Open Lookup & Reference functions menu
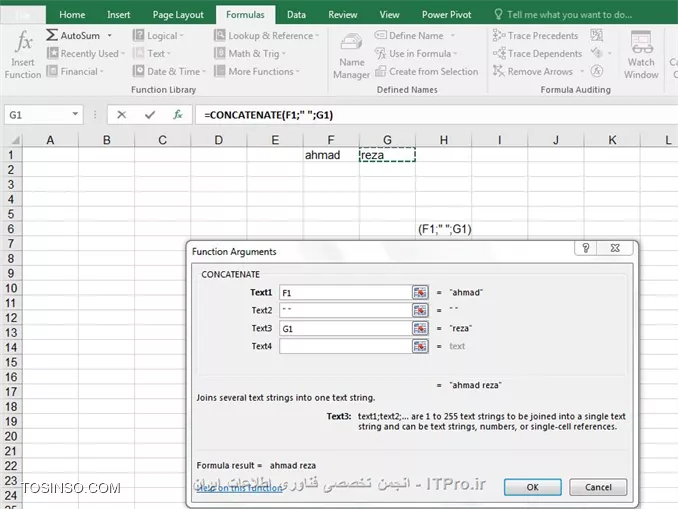This screenshot has height=509, width=678. click(x=266, y=35)
